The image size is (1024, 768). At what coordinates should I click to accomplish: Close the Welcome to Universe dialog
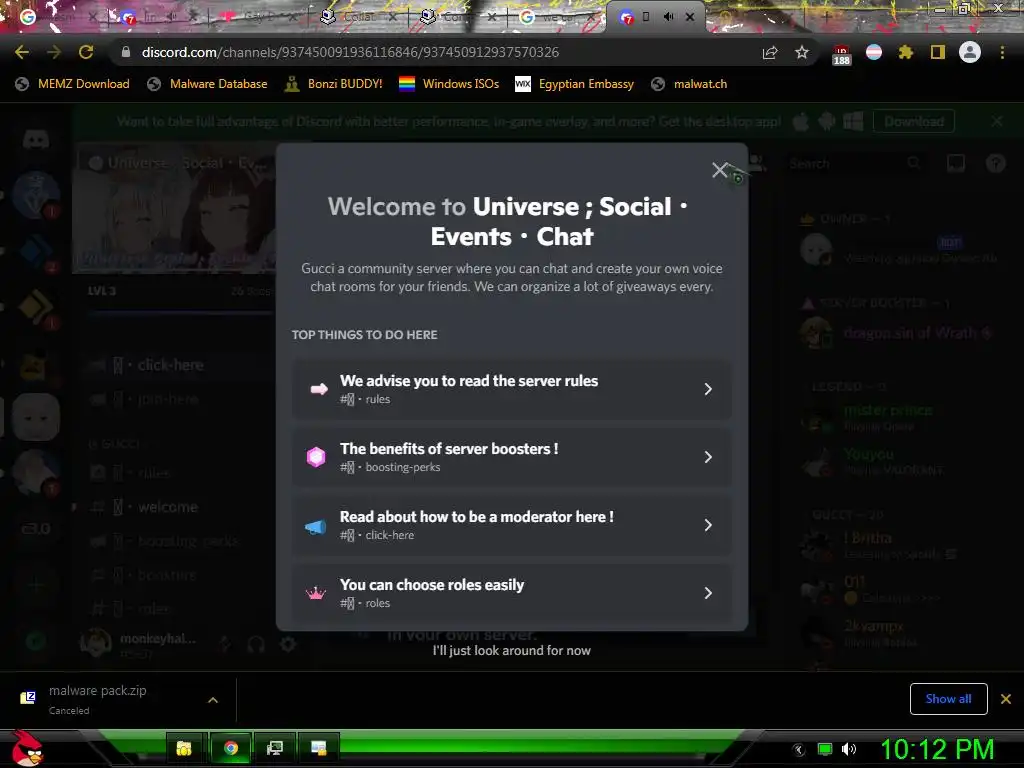(x=720, y=170)
